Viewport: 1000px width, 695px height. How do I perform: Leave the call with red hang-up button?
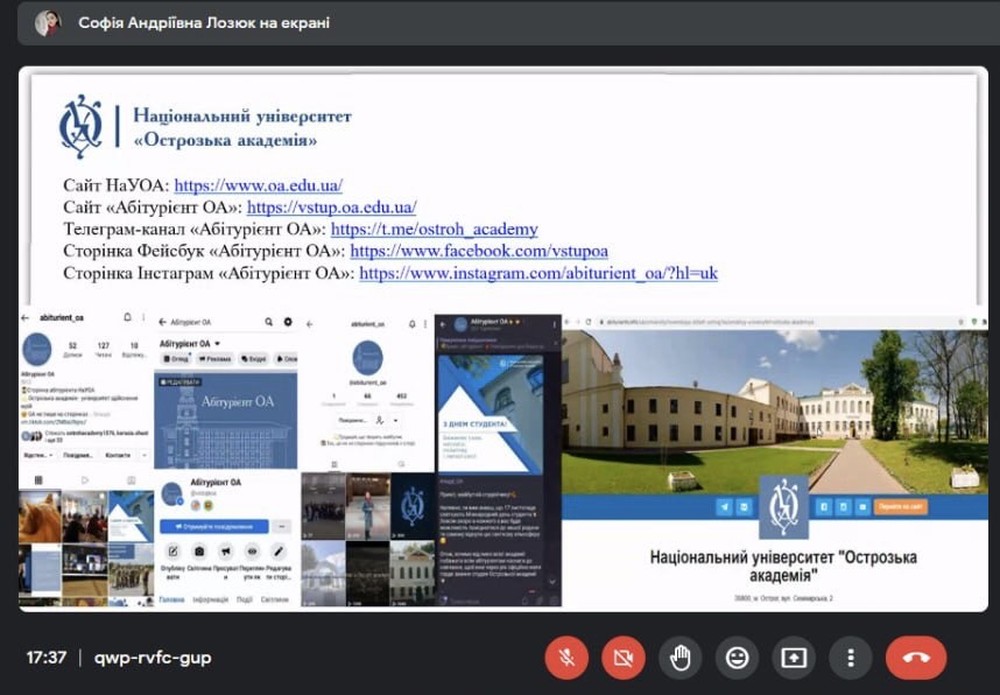916,657
